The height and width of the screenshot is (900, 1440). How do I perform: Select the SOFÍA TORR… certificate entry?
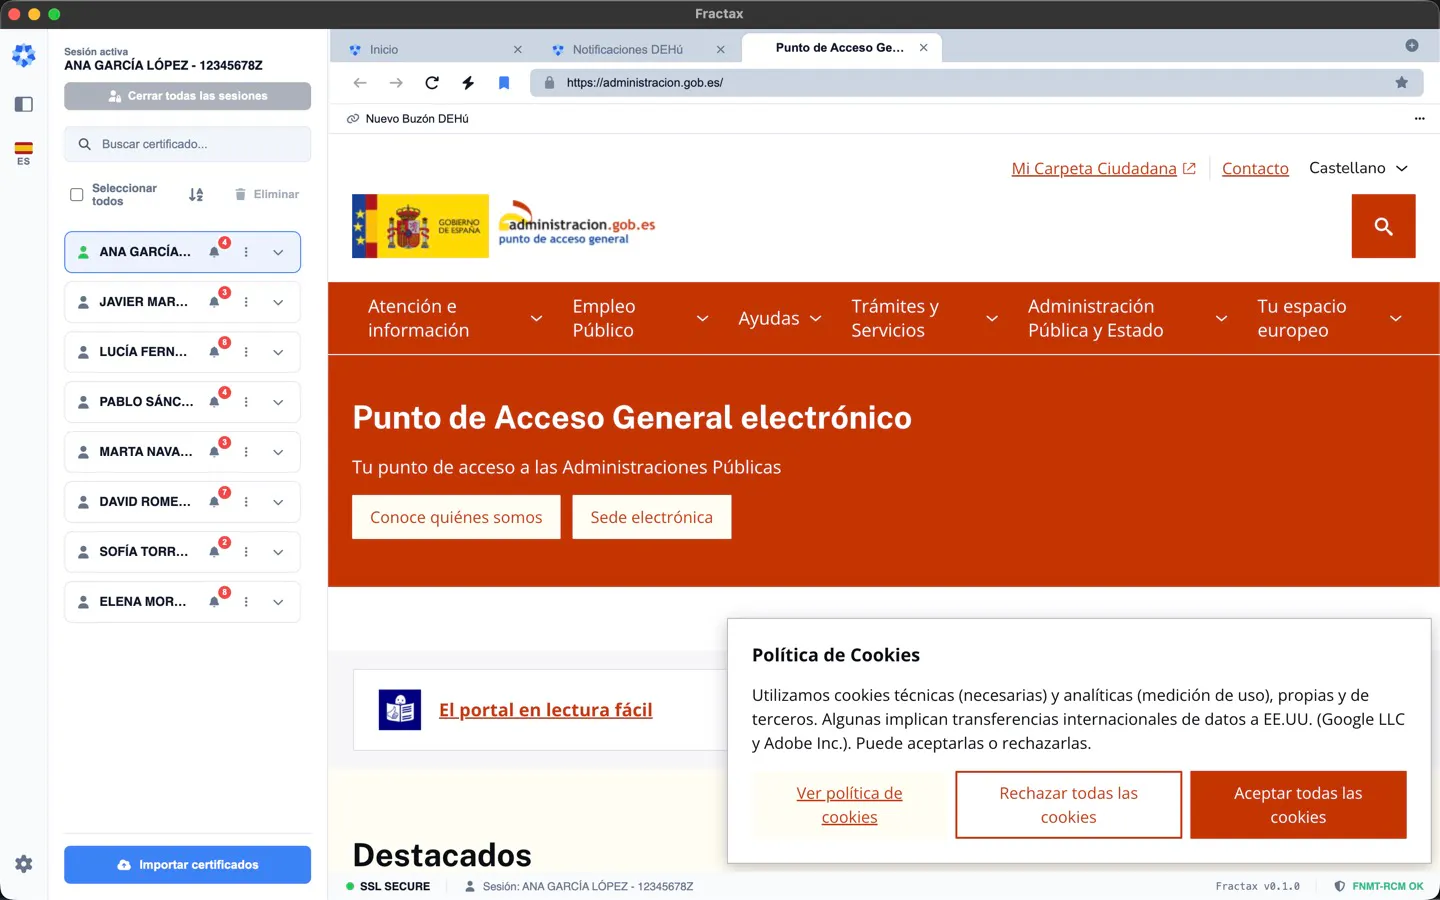182,552
